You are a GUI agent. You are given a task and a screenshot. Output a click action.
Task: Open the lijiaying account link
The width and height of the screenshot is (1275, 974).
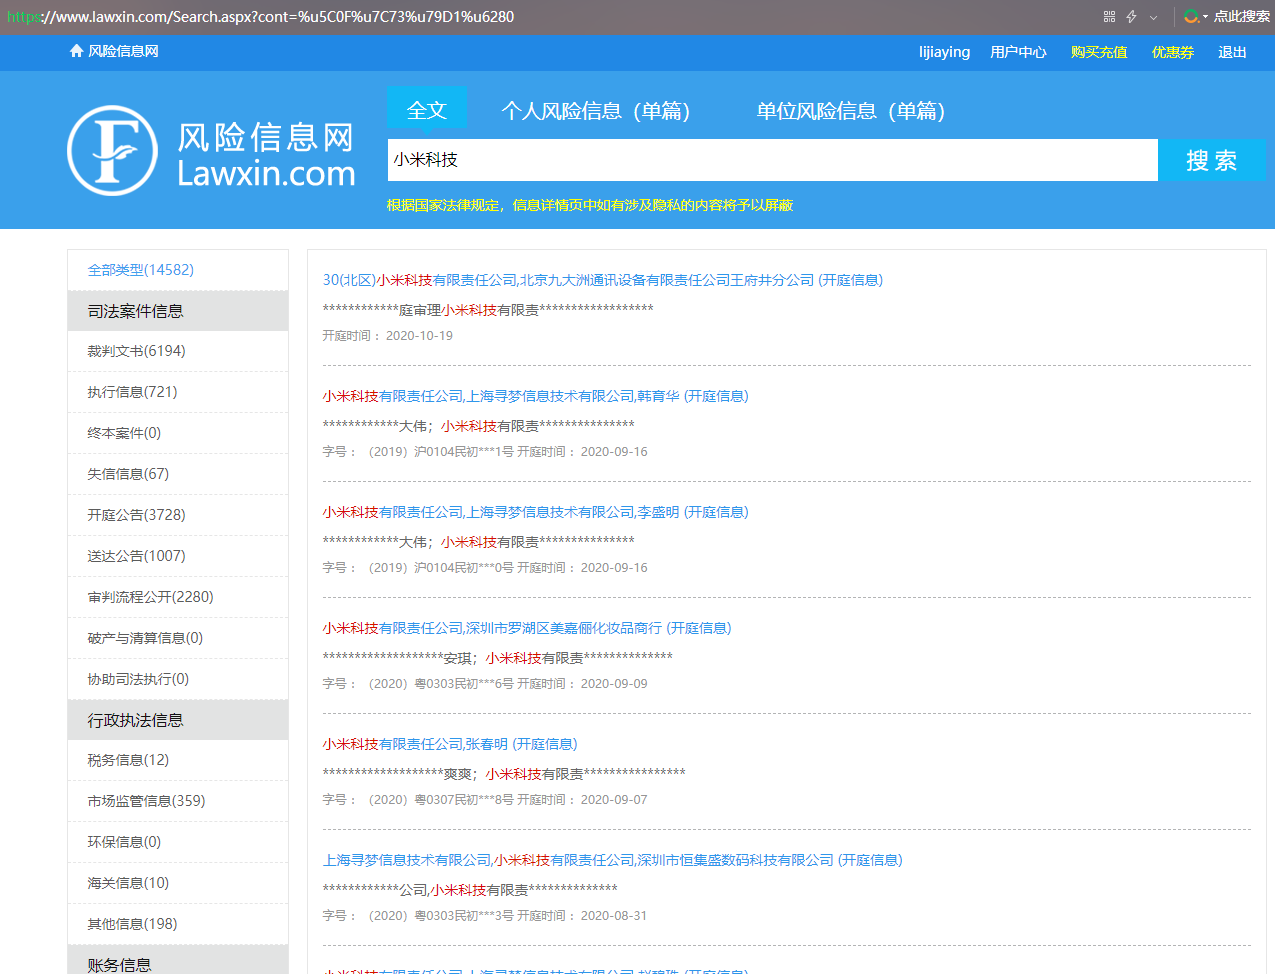[944, 52]
